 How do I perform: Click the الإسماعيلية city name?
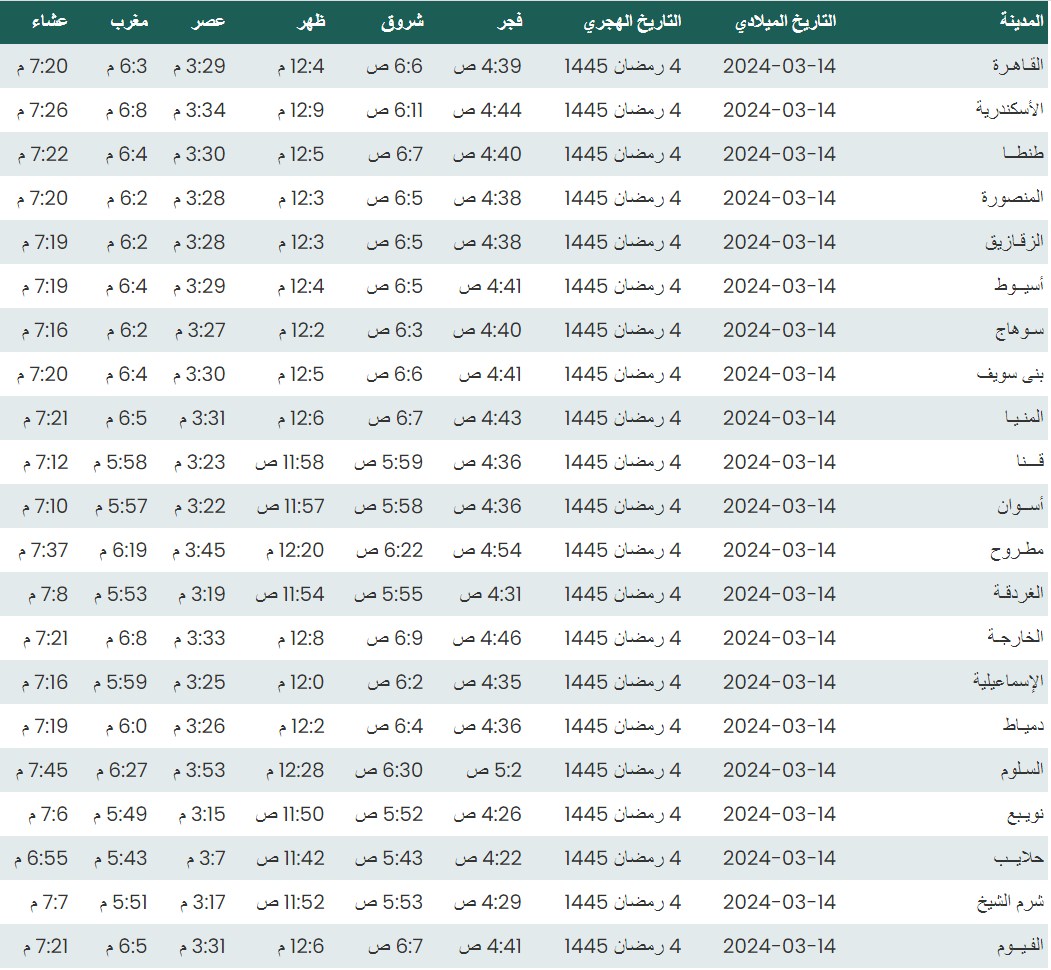tap(1008, 682)
